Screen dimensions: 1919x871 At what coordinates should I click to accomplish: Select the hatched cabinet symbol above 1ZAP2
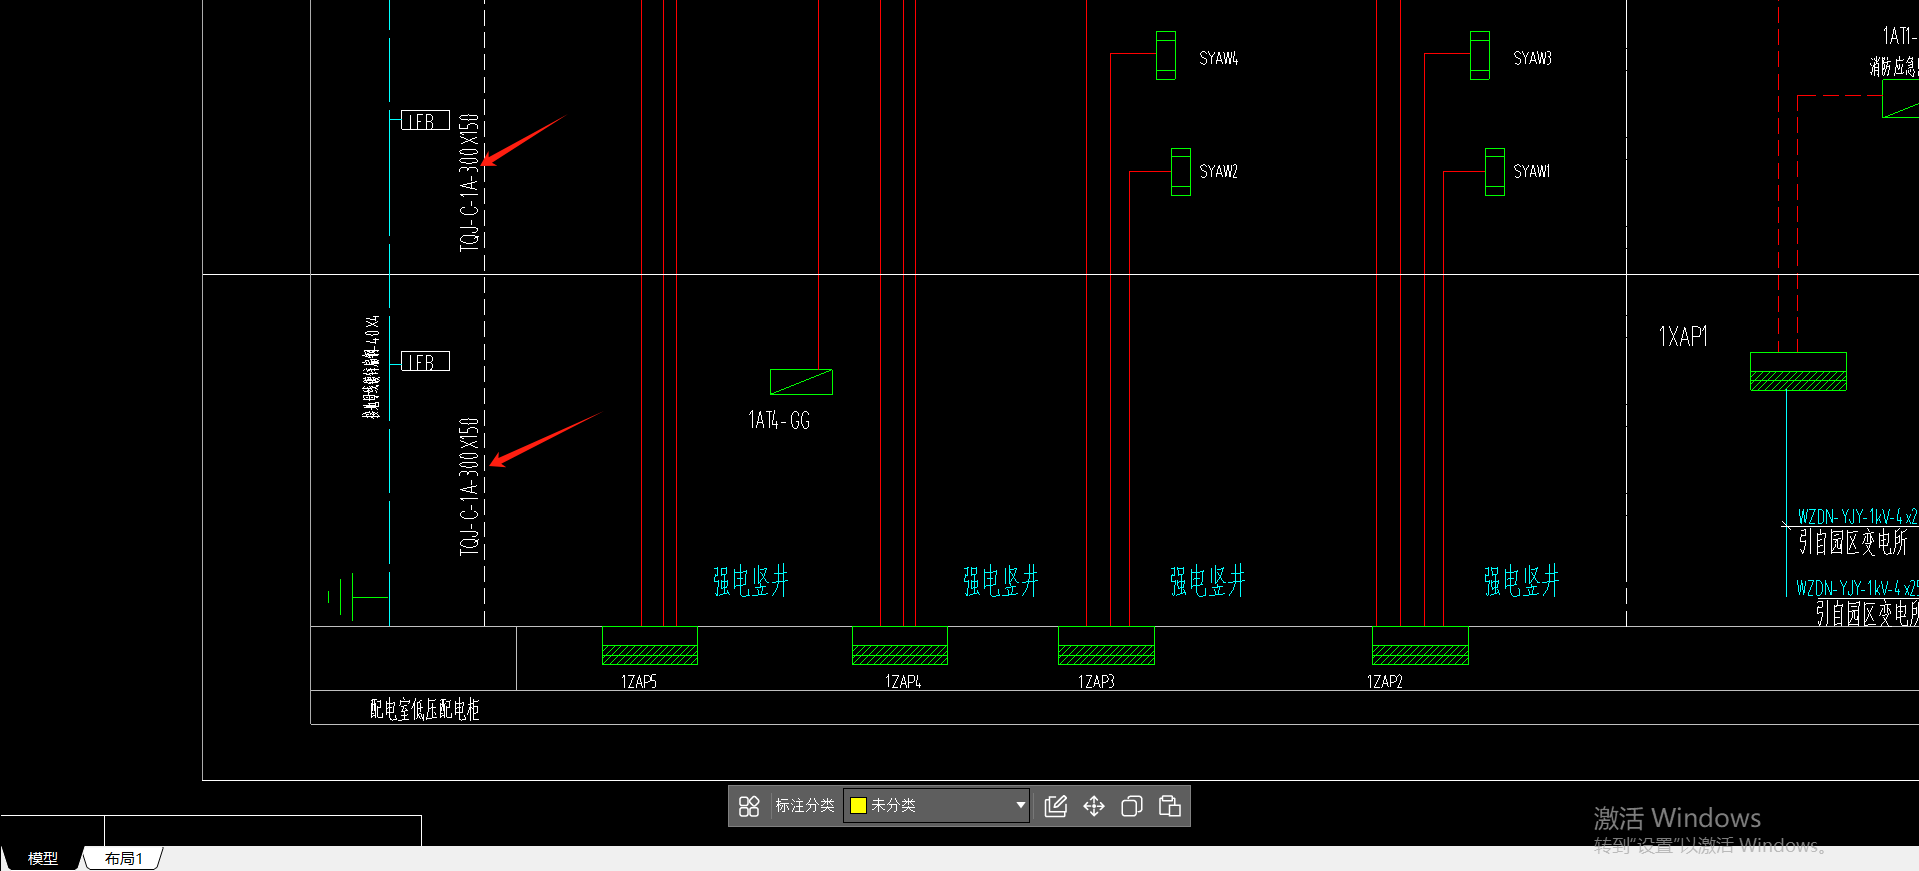1420,646
